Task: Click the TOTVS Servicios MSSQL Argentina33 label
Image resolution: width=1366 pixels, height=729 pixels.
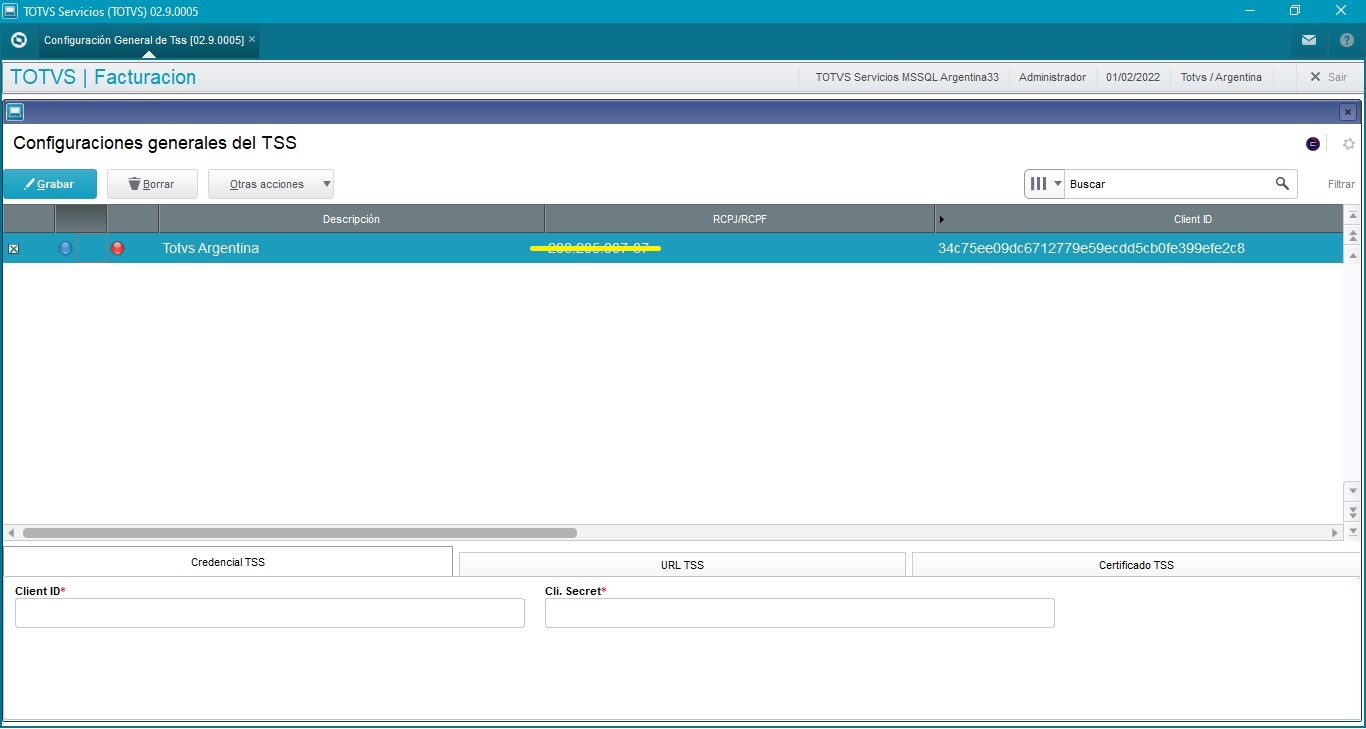Action: click(x=907, y=77)
